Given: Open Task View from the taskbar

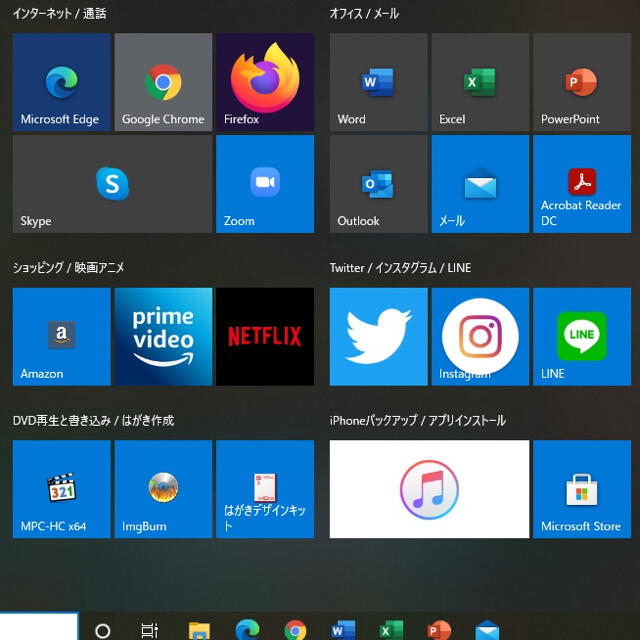Looking at the screenshot, I should click(x=149, y=631).
